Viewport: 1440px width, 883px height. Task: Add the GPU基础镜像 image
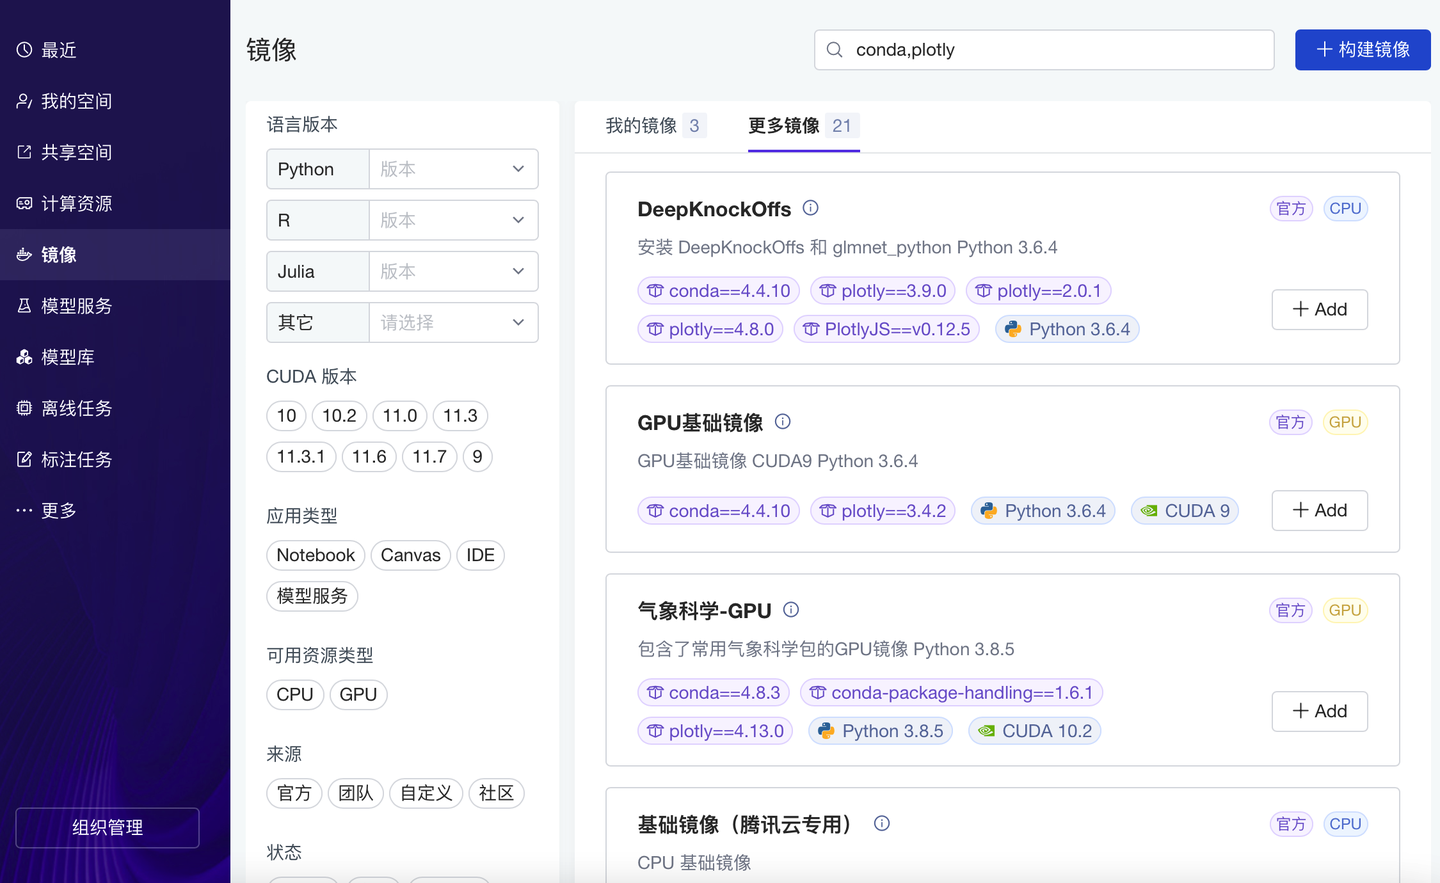coord(1320,510)
